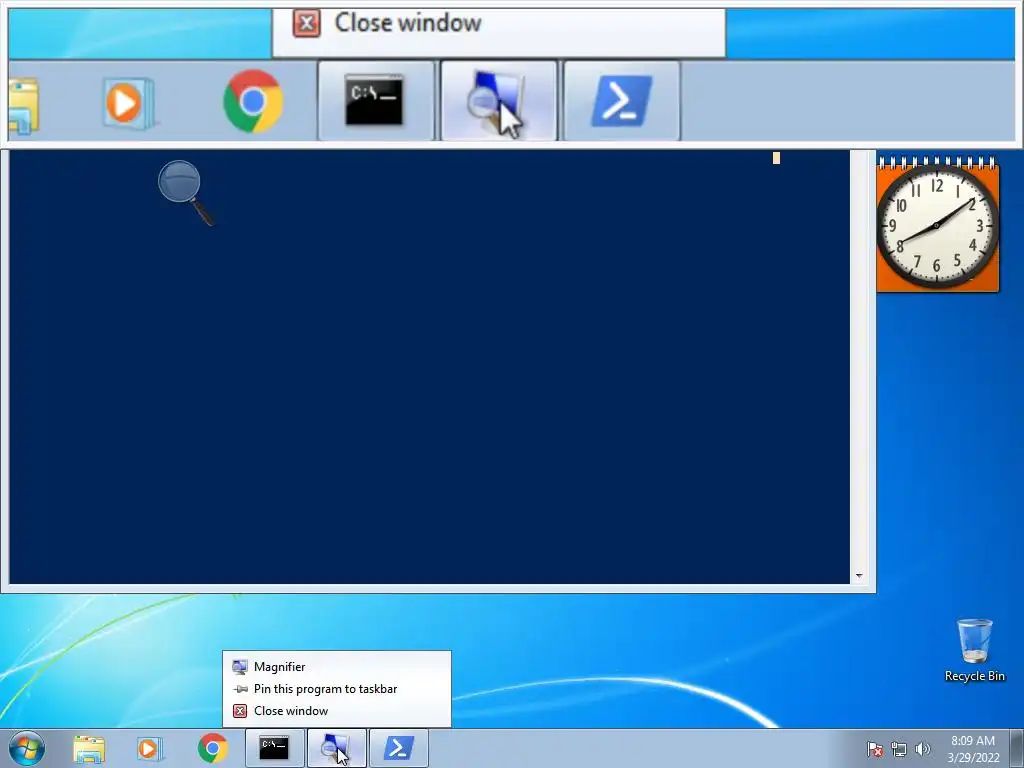Click the Show desktop button at taskbar edge

(1017, 749)
